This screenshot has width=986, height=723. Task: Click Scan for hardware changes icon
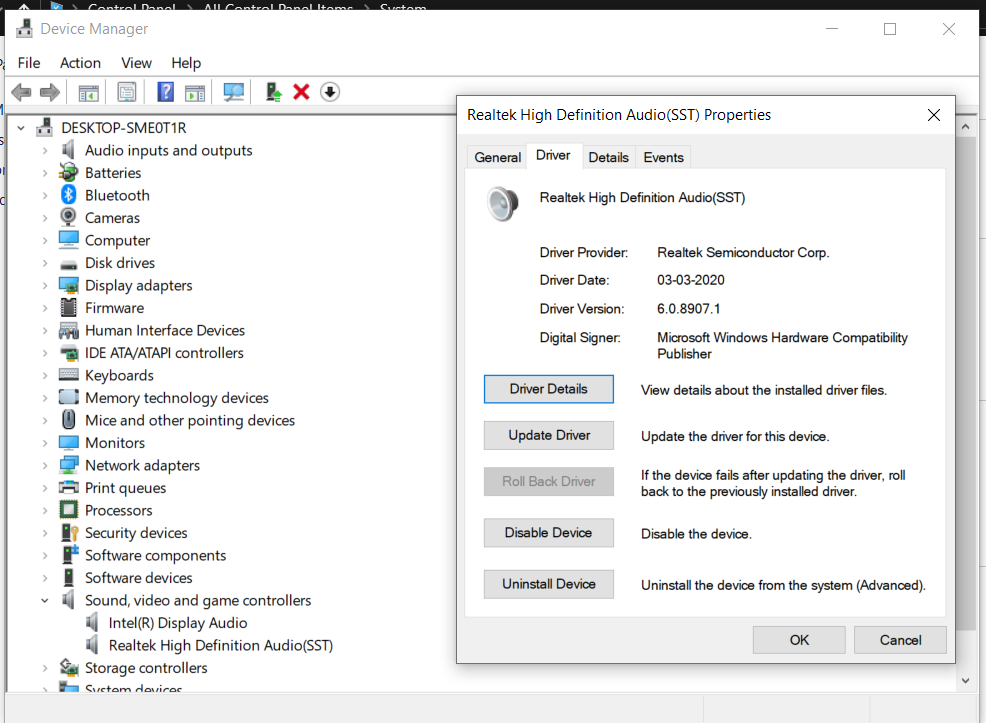pos(234,92)
